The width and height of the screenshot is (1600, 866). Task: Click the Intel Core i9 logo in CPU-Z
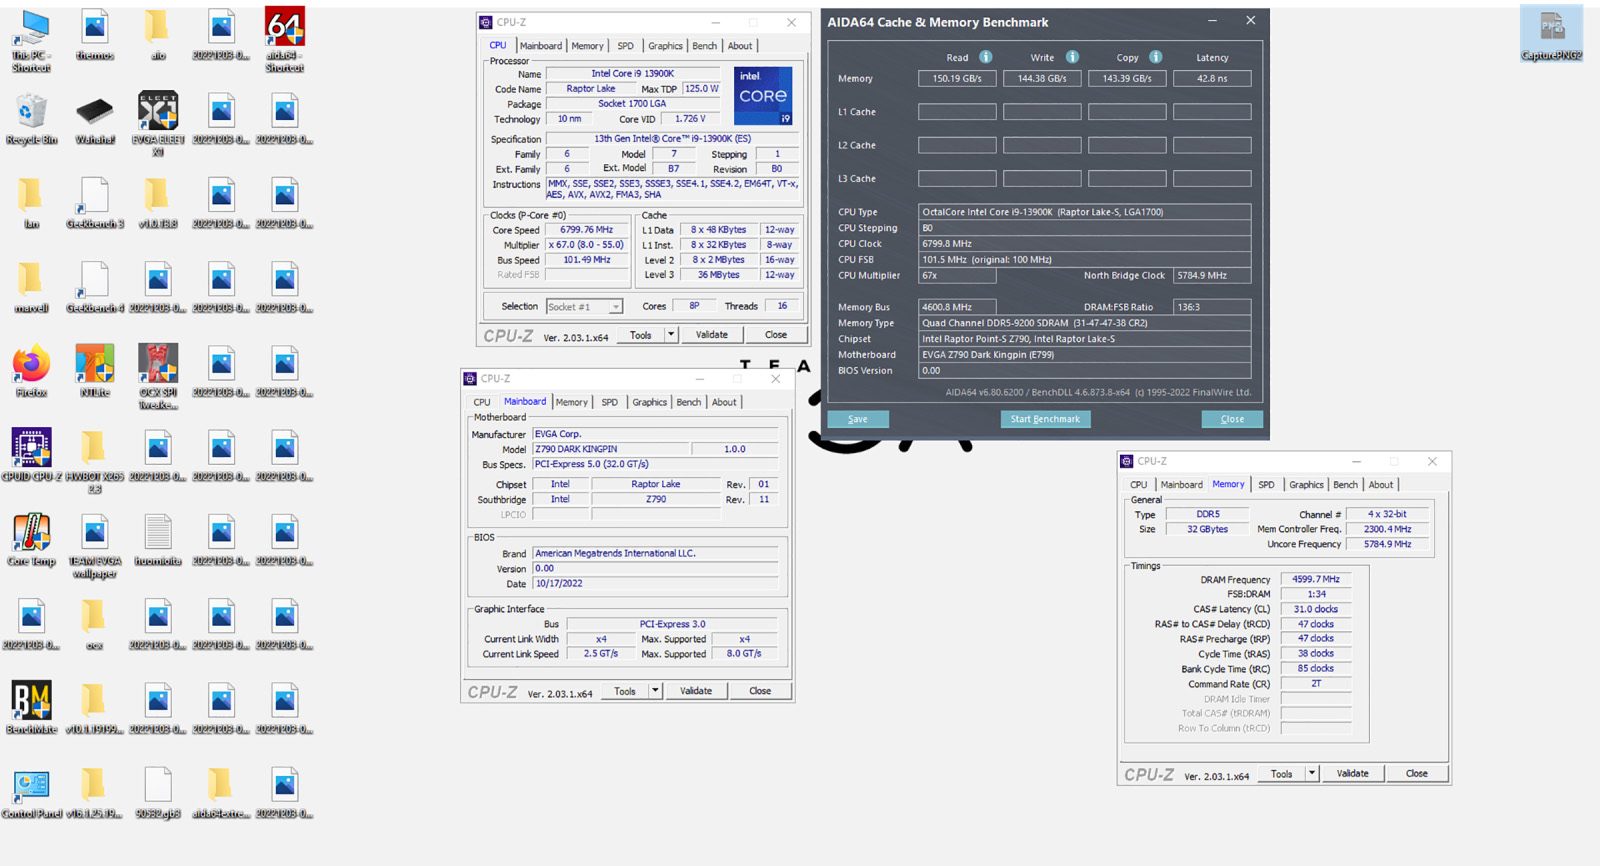[x=763, y=96]
